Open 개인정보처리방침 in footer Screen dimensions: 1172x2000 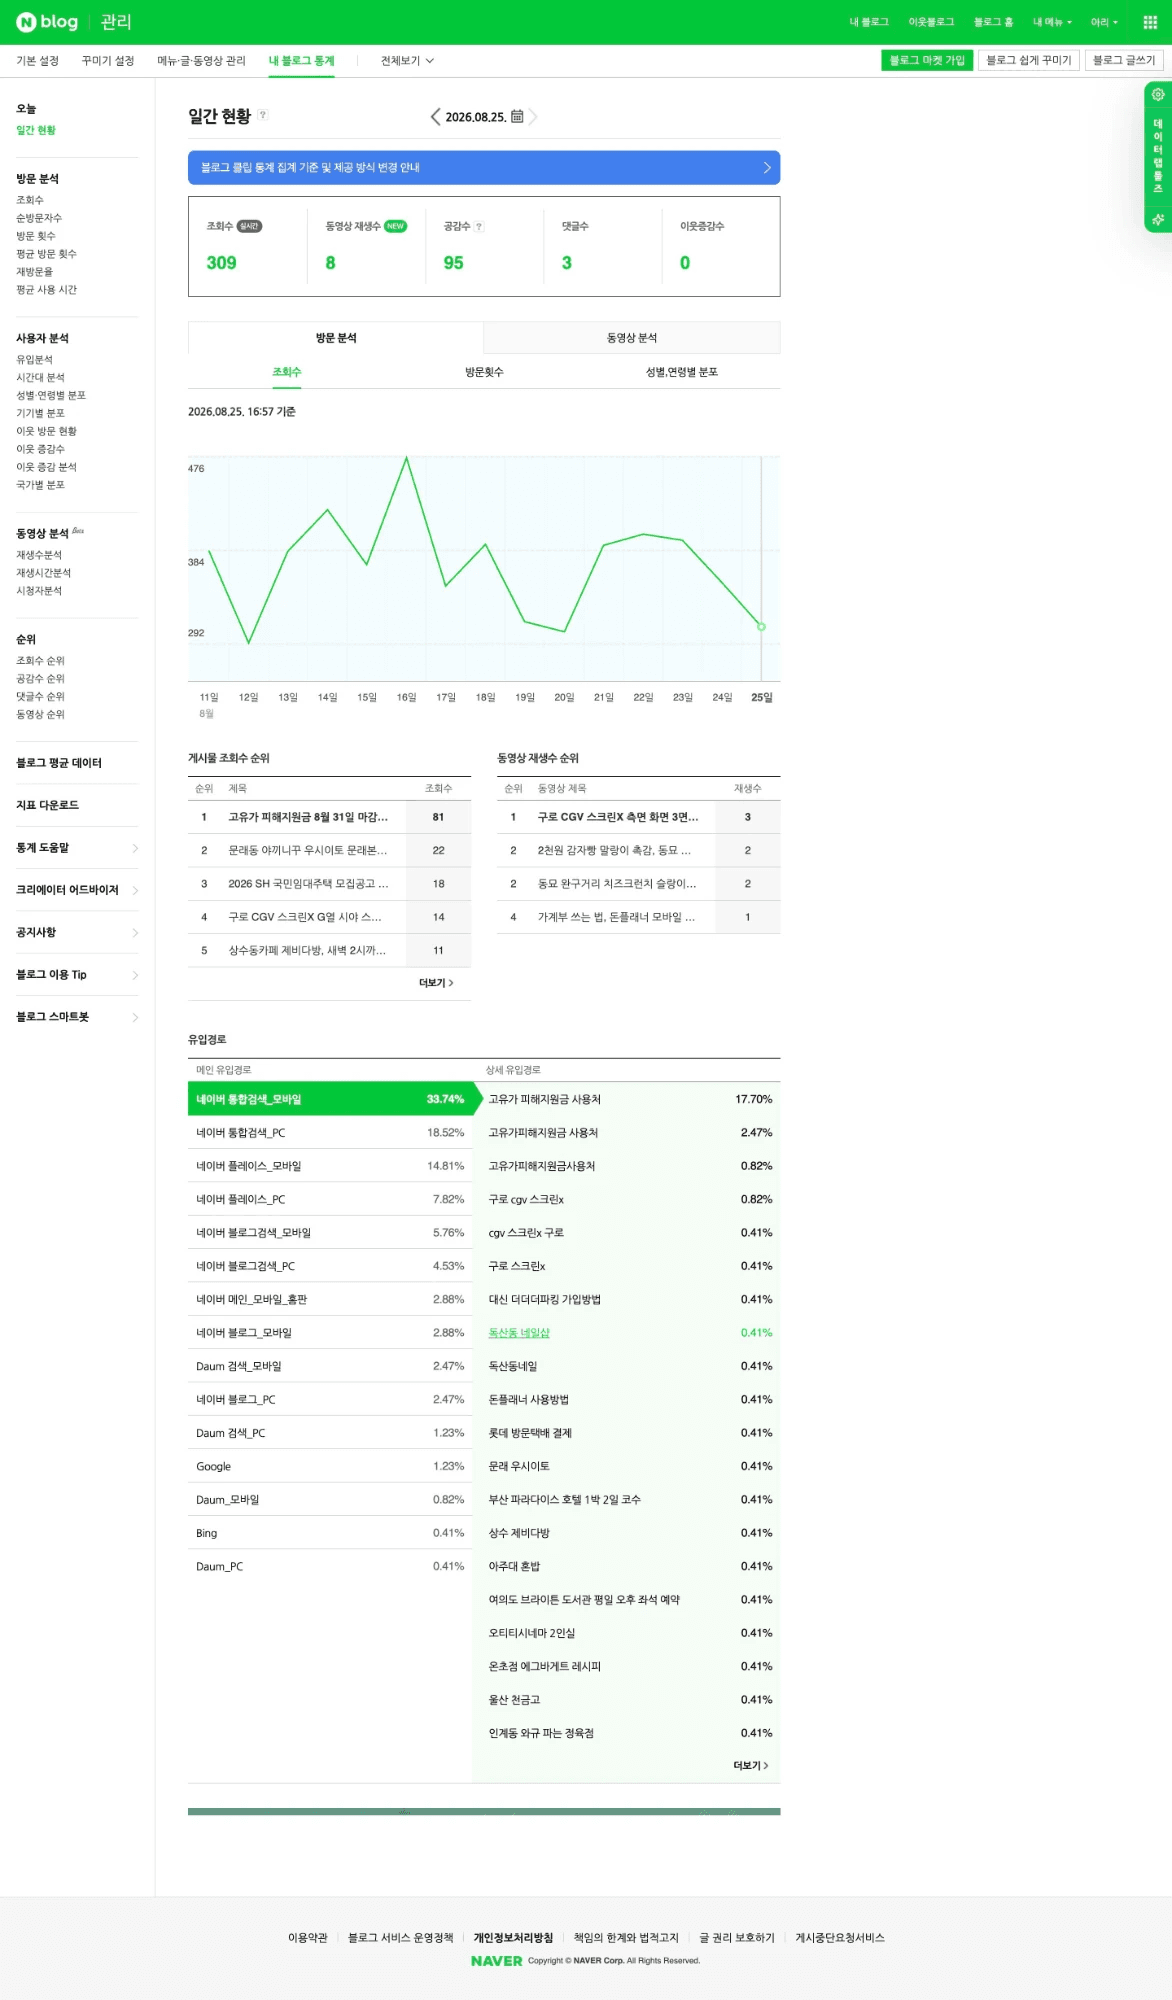pyautogui.click(x=513, y=1937)
